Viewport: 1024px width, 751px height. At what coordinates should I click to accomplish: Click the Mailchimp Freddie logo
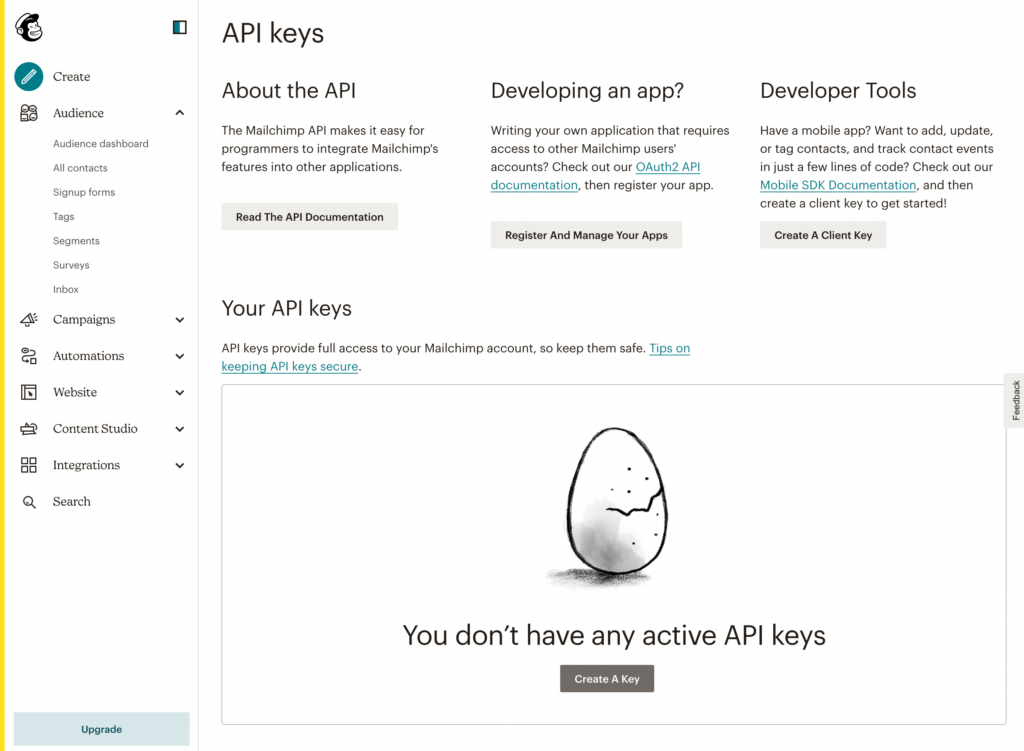pyautogui.click(x=28, y=27)
